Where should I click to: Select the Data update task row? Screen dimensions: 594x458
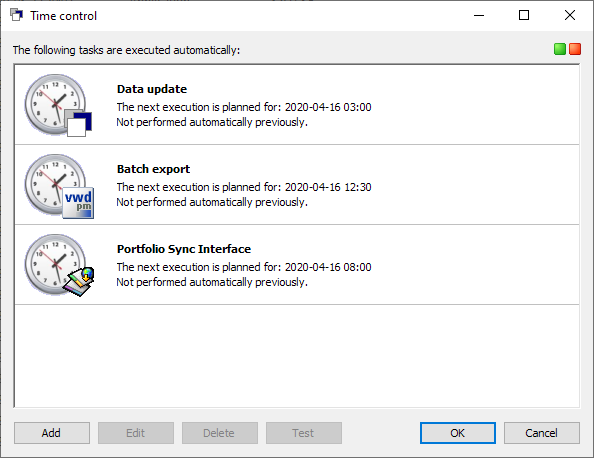(x=297, y=105)
